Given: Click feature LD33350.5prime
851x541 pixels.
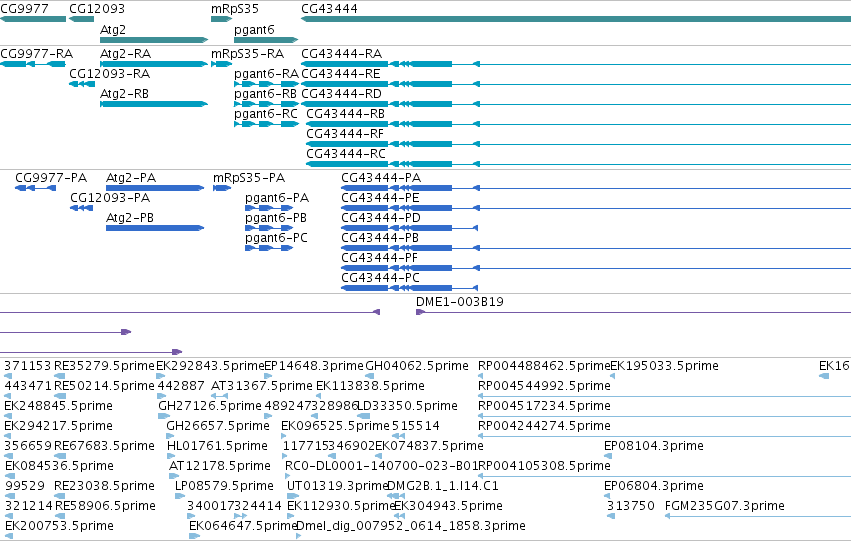Looking at the screenshot, I should 407,406.
